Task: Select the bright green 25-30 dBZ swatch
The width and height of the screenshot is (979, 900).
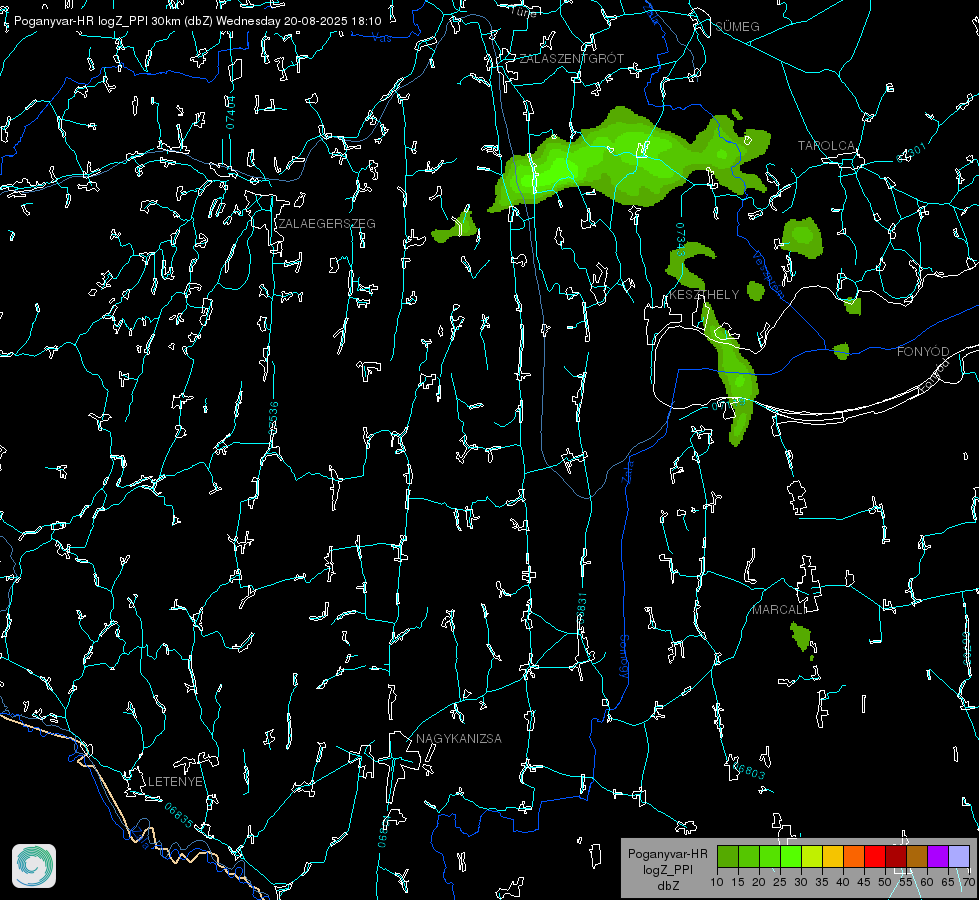Action: [x=791, y=857]
